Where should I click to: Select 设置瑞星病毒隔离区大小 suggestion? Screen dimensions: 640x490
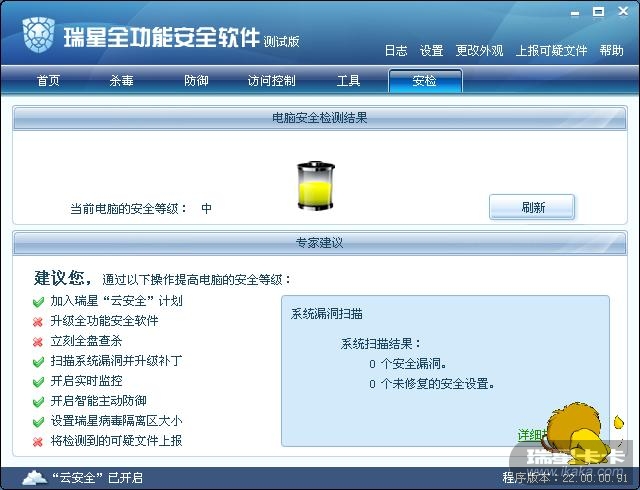tap(116, 421)
